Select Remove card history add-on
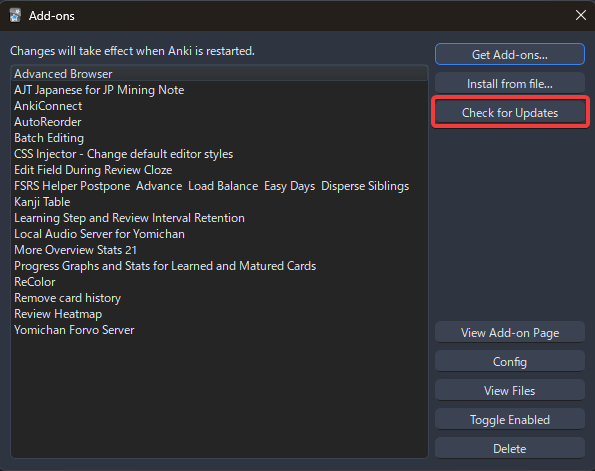The image size is (595, 471). click(x=219, y=298)
